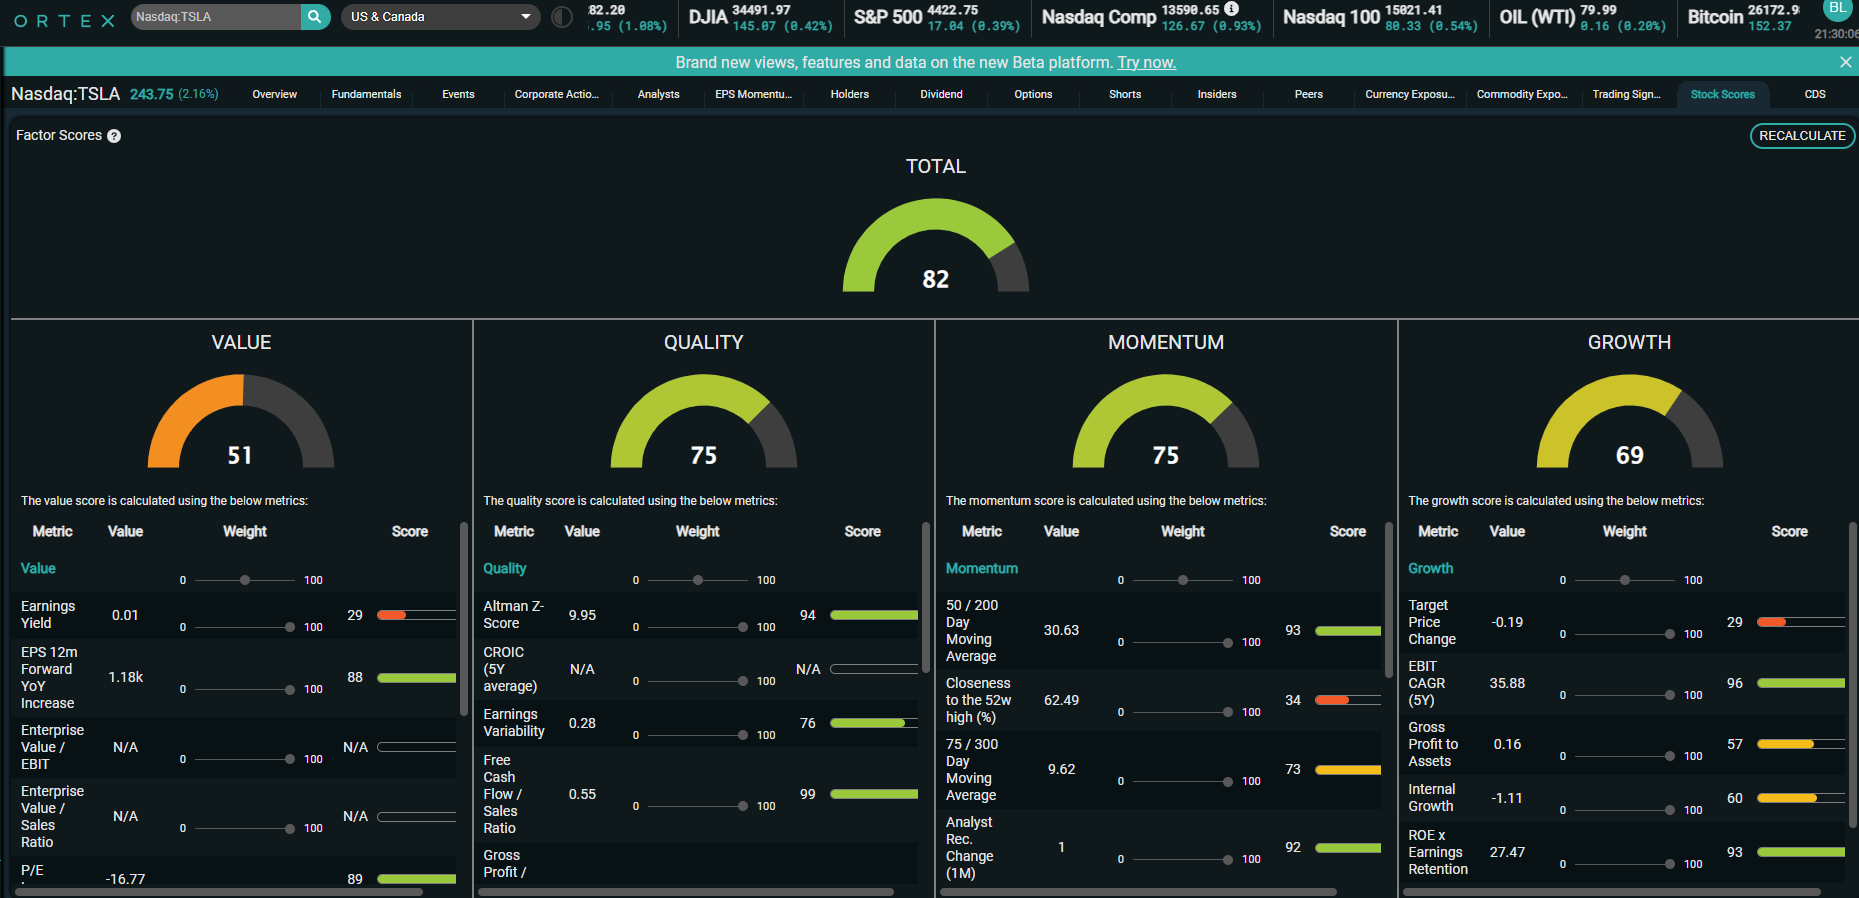Open the Overview tab
This screenshot has height=898, width=1859.
click(274, 95)
